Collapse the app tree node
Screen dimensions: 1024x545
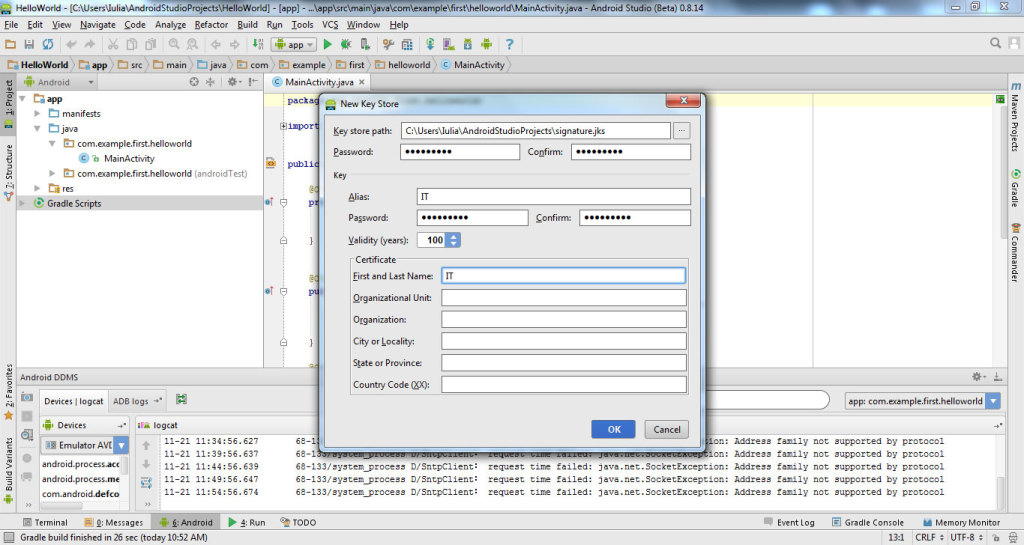pyautogui.click(x=23, y=99)
